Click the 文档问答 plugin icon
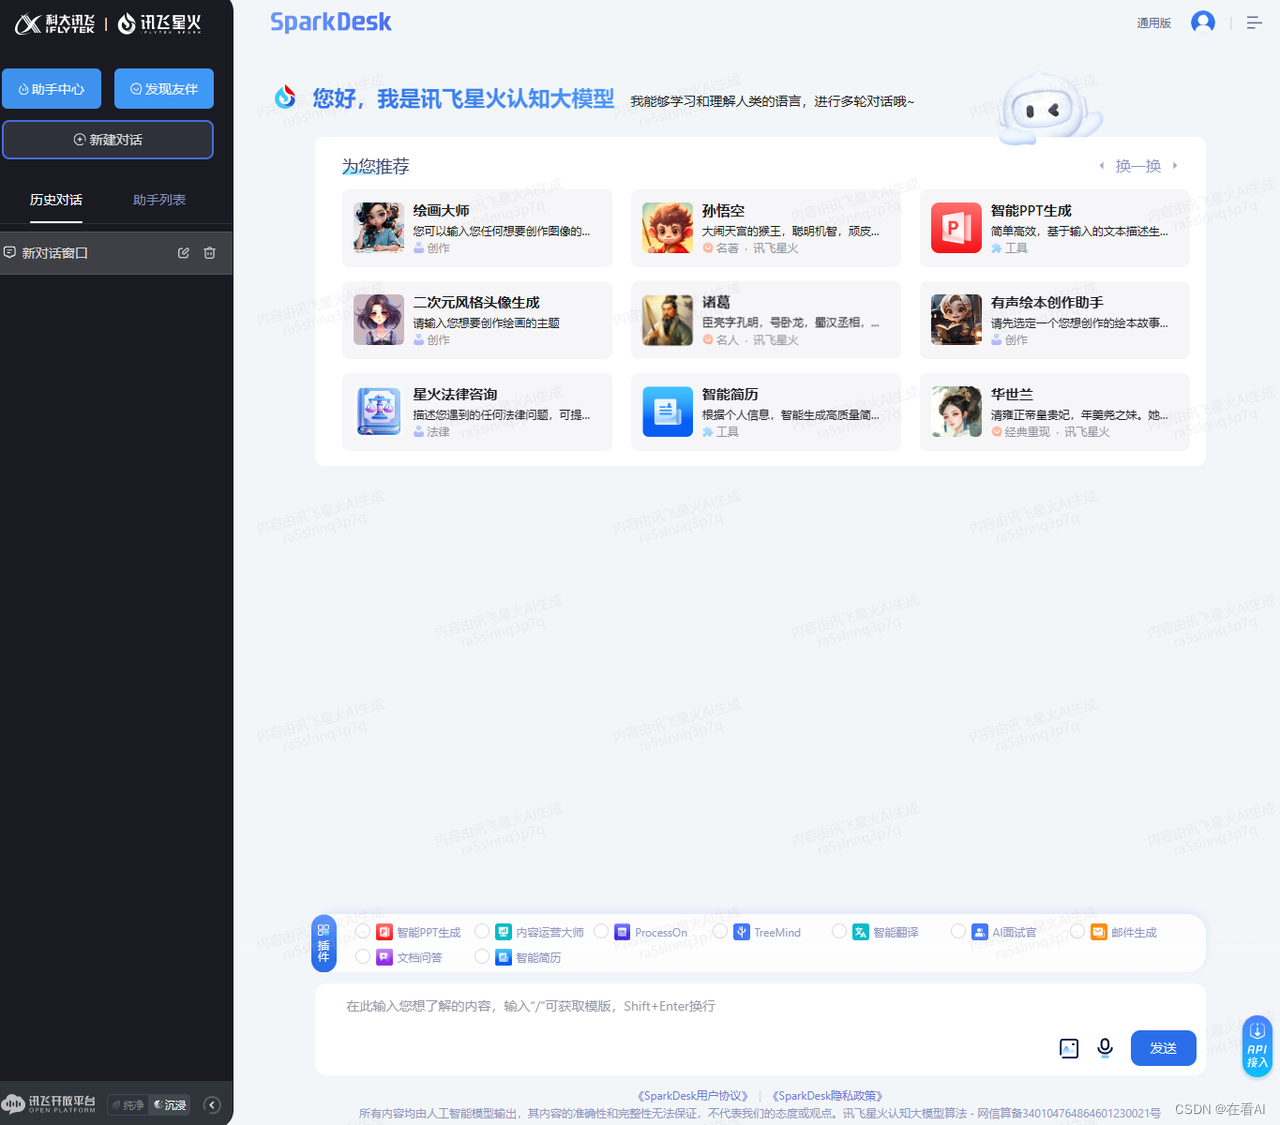Screen dimensions: 1280x1125 [384, 957]
